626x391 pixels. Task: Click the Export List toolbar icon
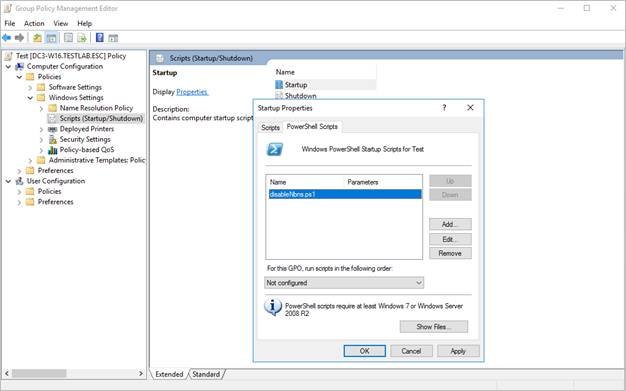click(82, 38)
